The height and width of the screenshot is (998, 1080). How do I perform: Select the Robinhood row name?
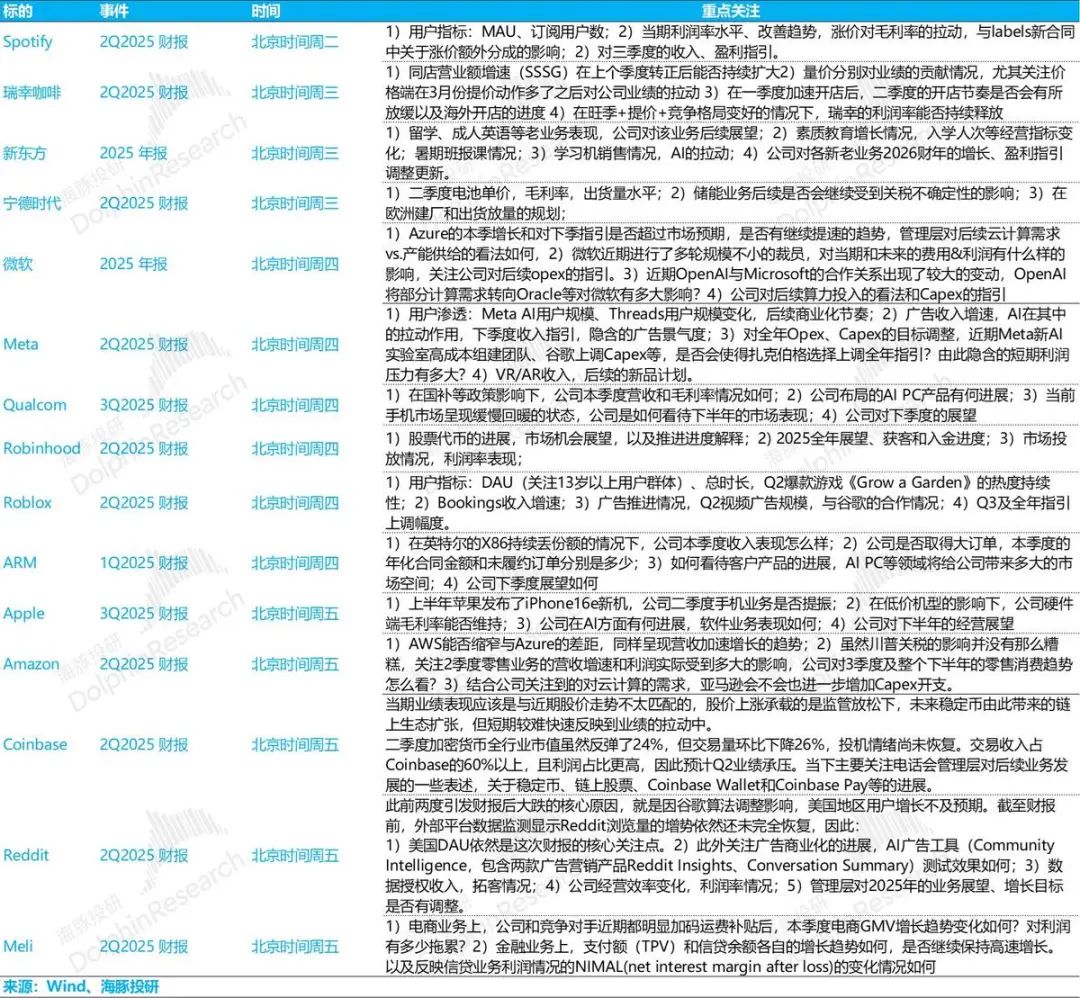pyautogui.click(x=41, y=448)
